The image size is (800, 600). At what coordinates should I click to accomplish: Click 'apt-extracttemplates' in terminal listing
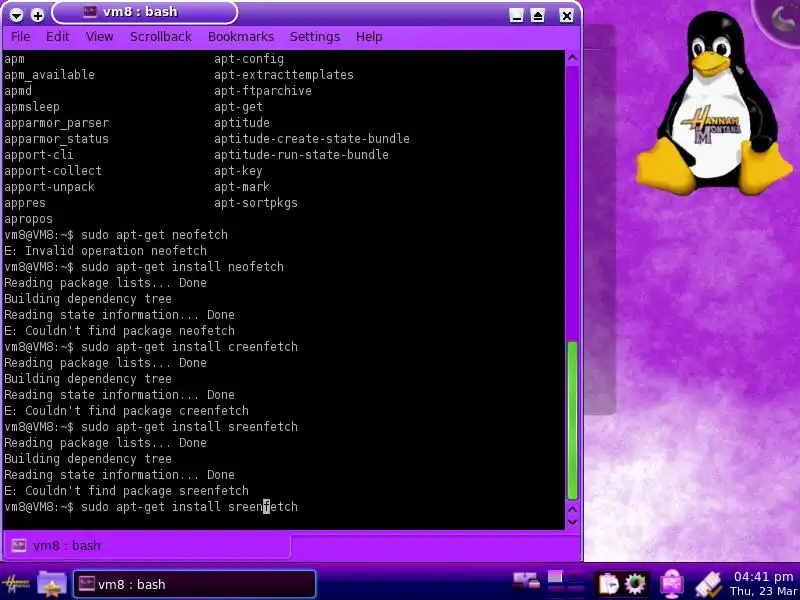(x=284, y=74)
